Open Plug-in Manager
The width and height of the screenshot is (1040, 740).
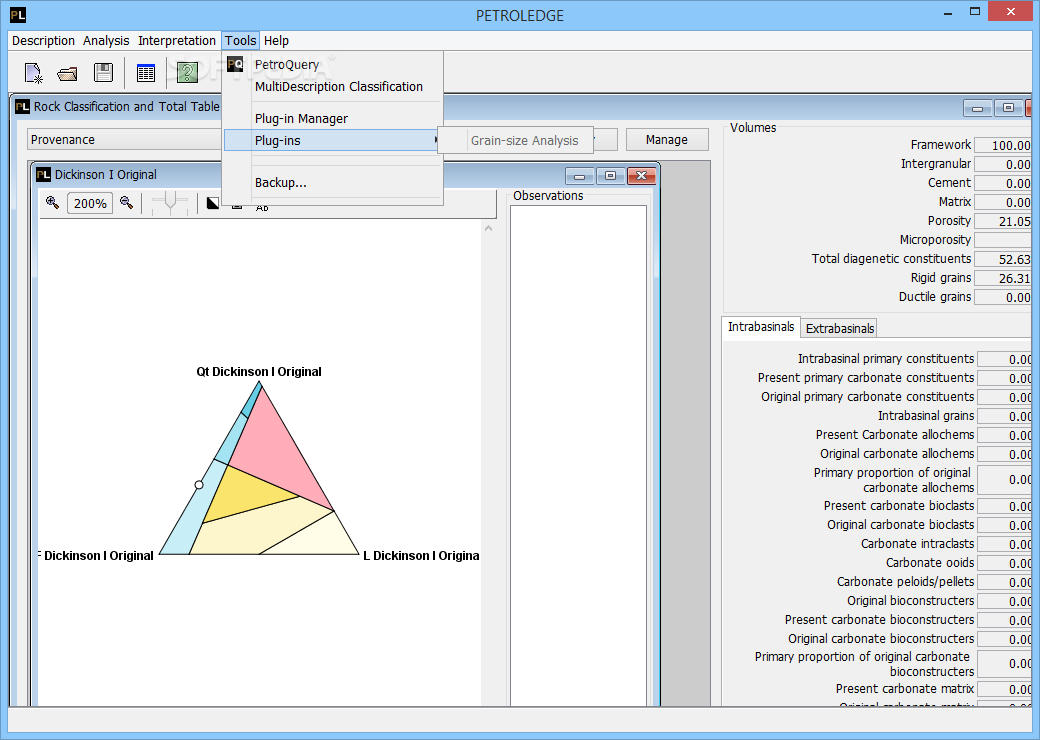(333, 118)
